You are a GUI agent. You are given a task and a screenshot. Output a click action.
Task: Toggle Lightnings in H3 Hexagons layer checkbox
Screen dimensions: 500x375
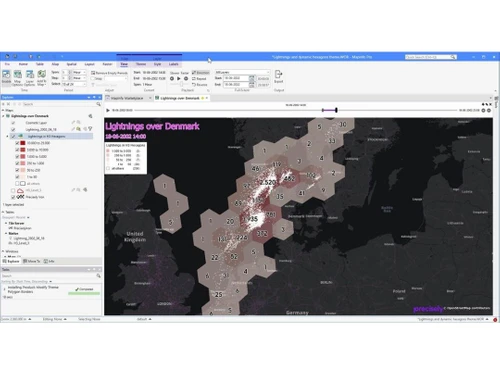pos(13,136)
